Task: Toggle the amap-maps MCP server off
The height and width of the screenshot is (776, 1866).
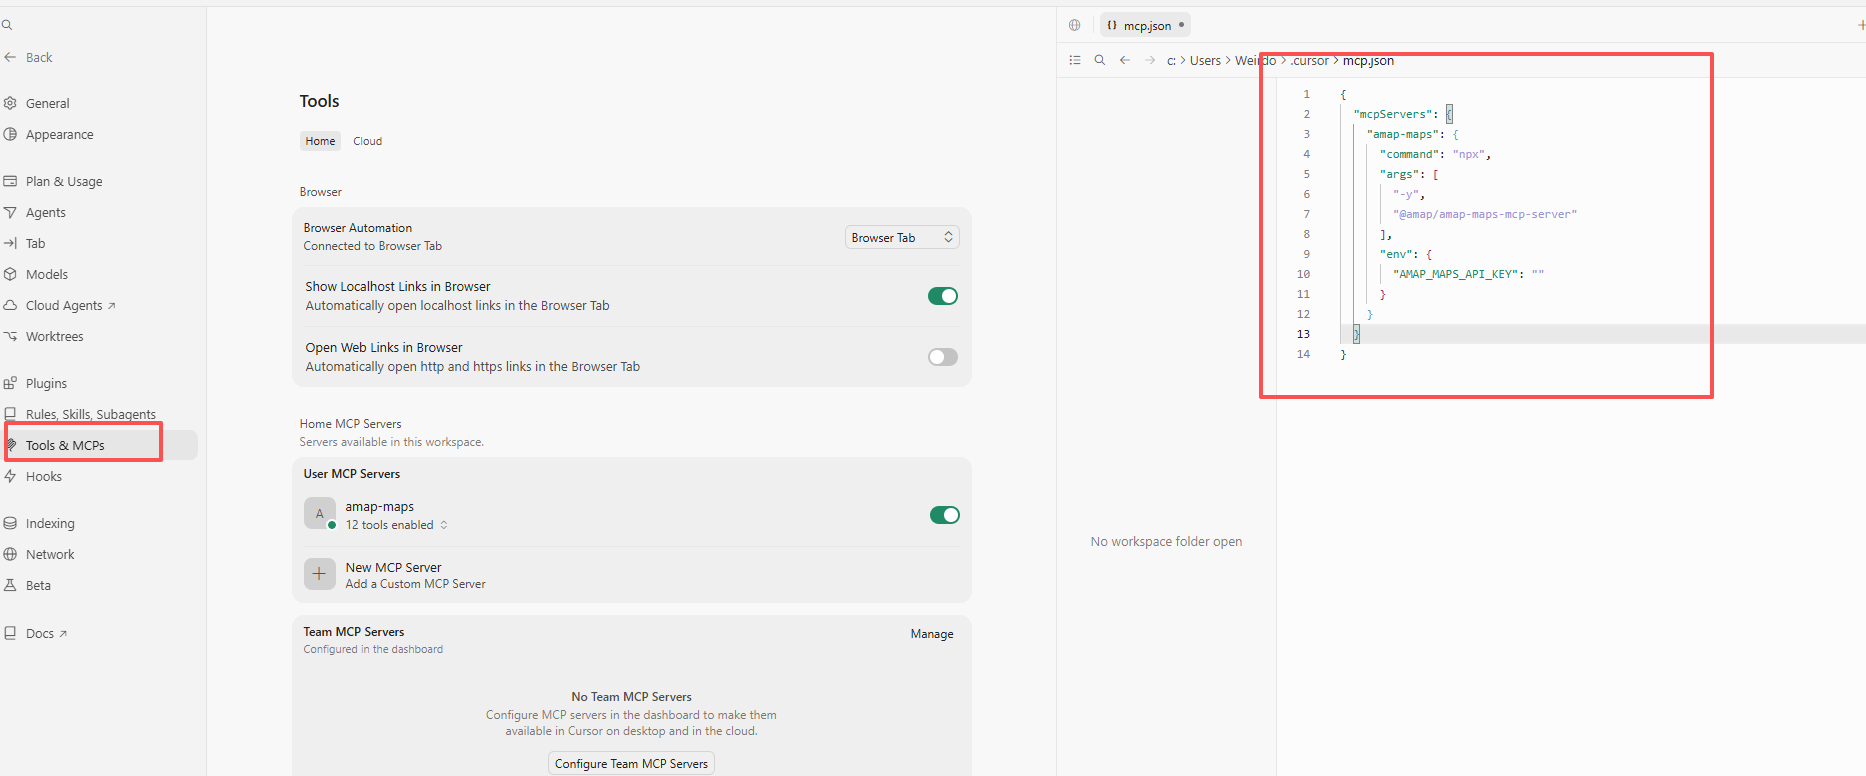Action: point(945,515)
